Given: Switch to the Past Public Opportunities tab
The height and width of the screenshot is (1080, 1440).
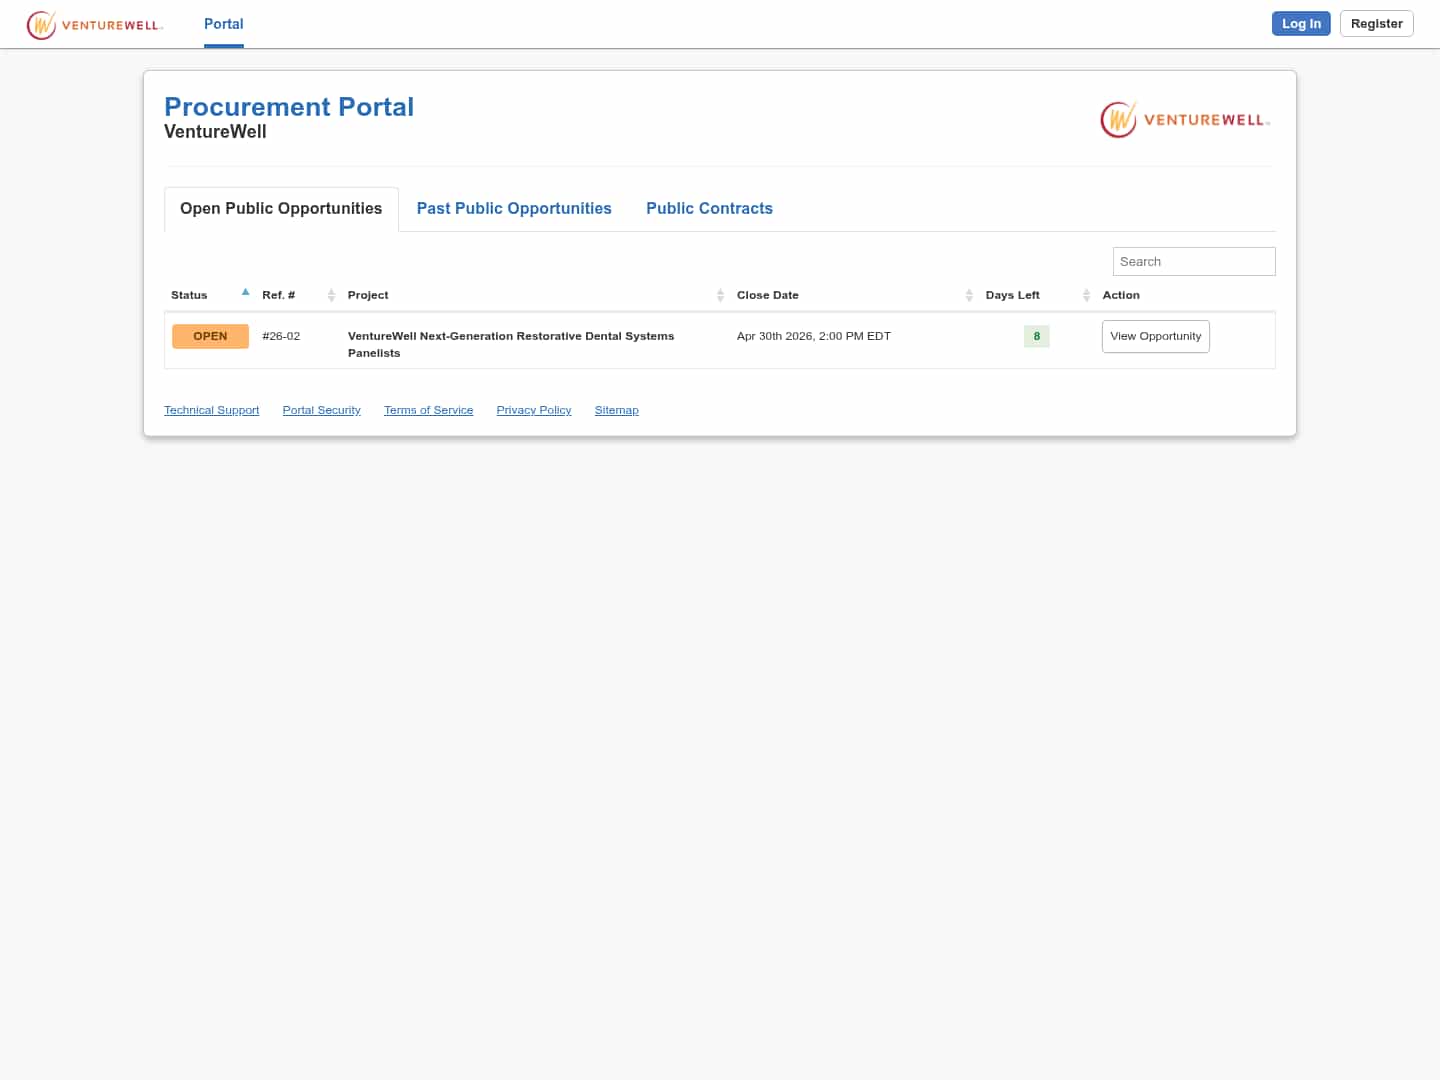Looking at the screenshot, I should [514, 208].
